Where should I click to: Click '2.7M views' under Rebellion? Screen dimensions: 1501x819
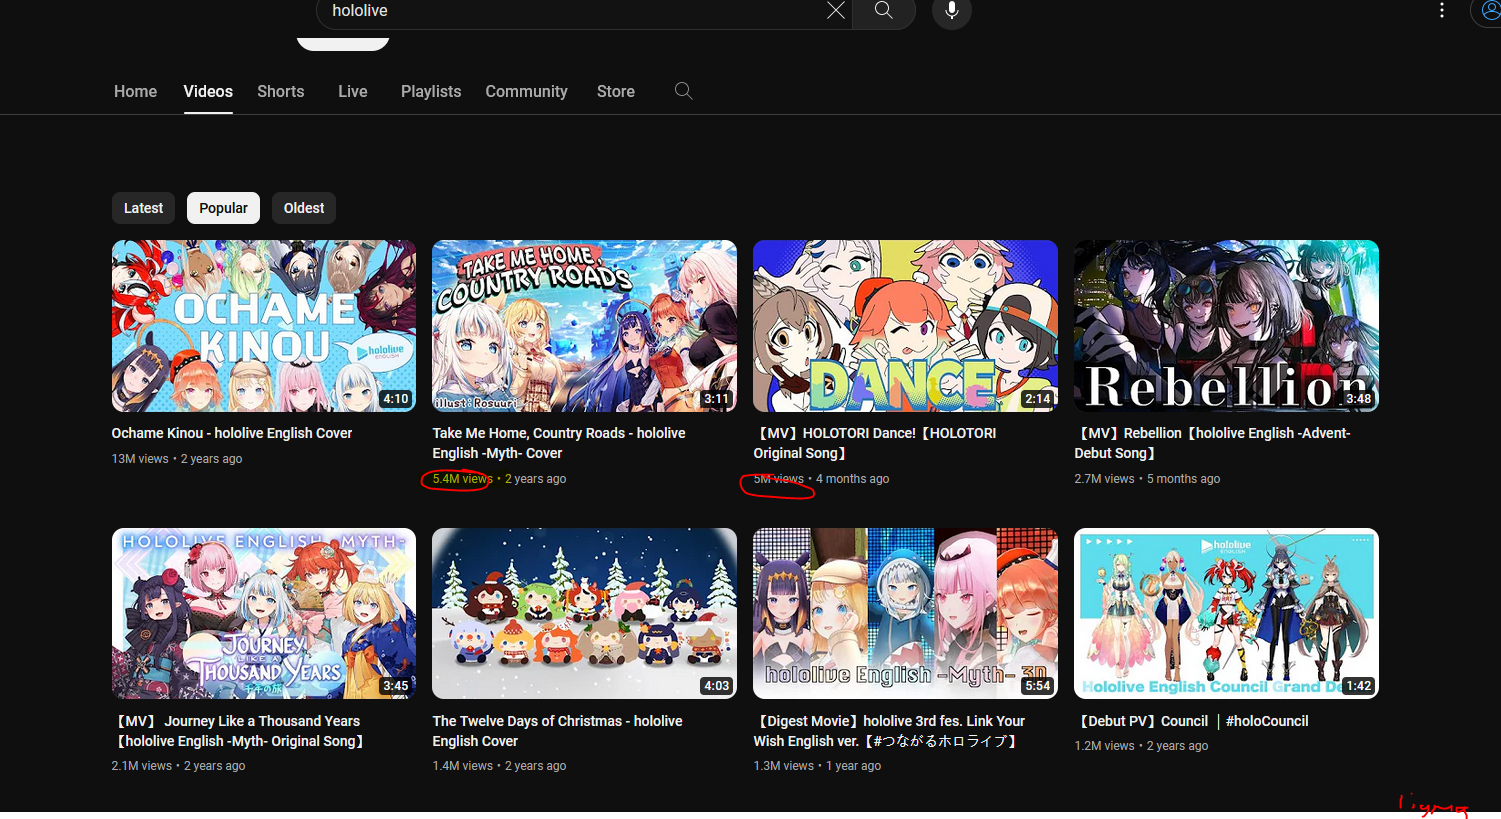[1104, 479]
